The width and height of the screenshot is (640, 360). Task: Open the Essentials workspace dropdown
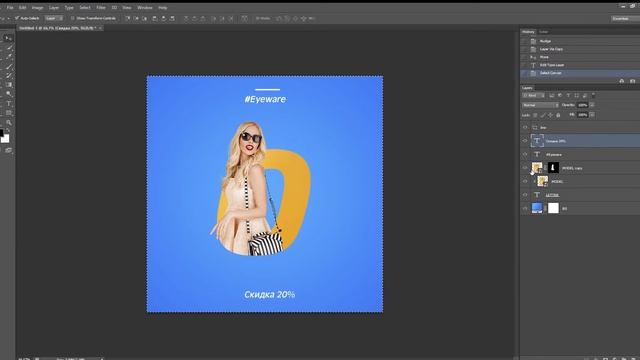[625, 18]
